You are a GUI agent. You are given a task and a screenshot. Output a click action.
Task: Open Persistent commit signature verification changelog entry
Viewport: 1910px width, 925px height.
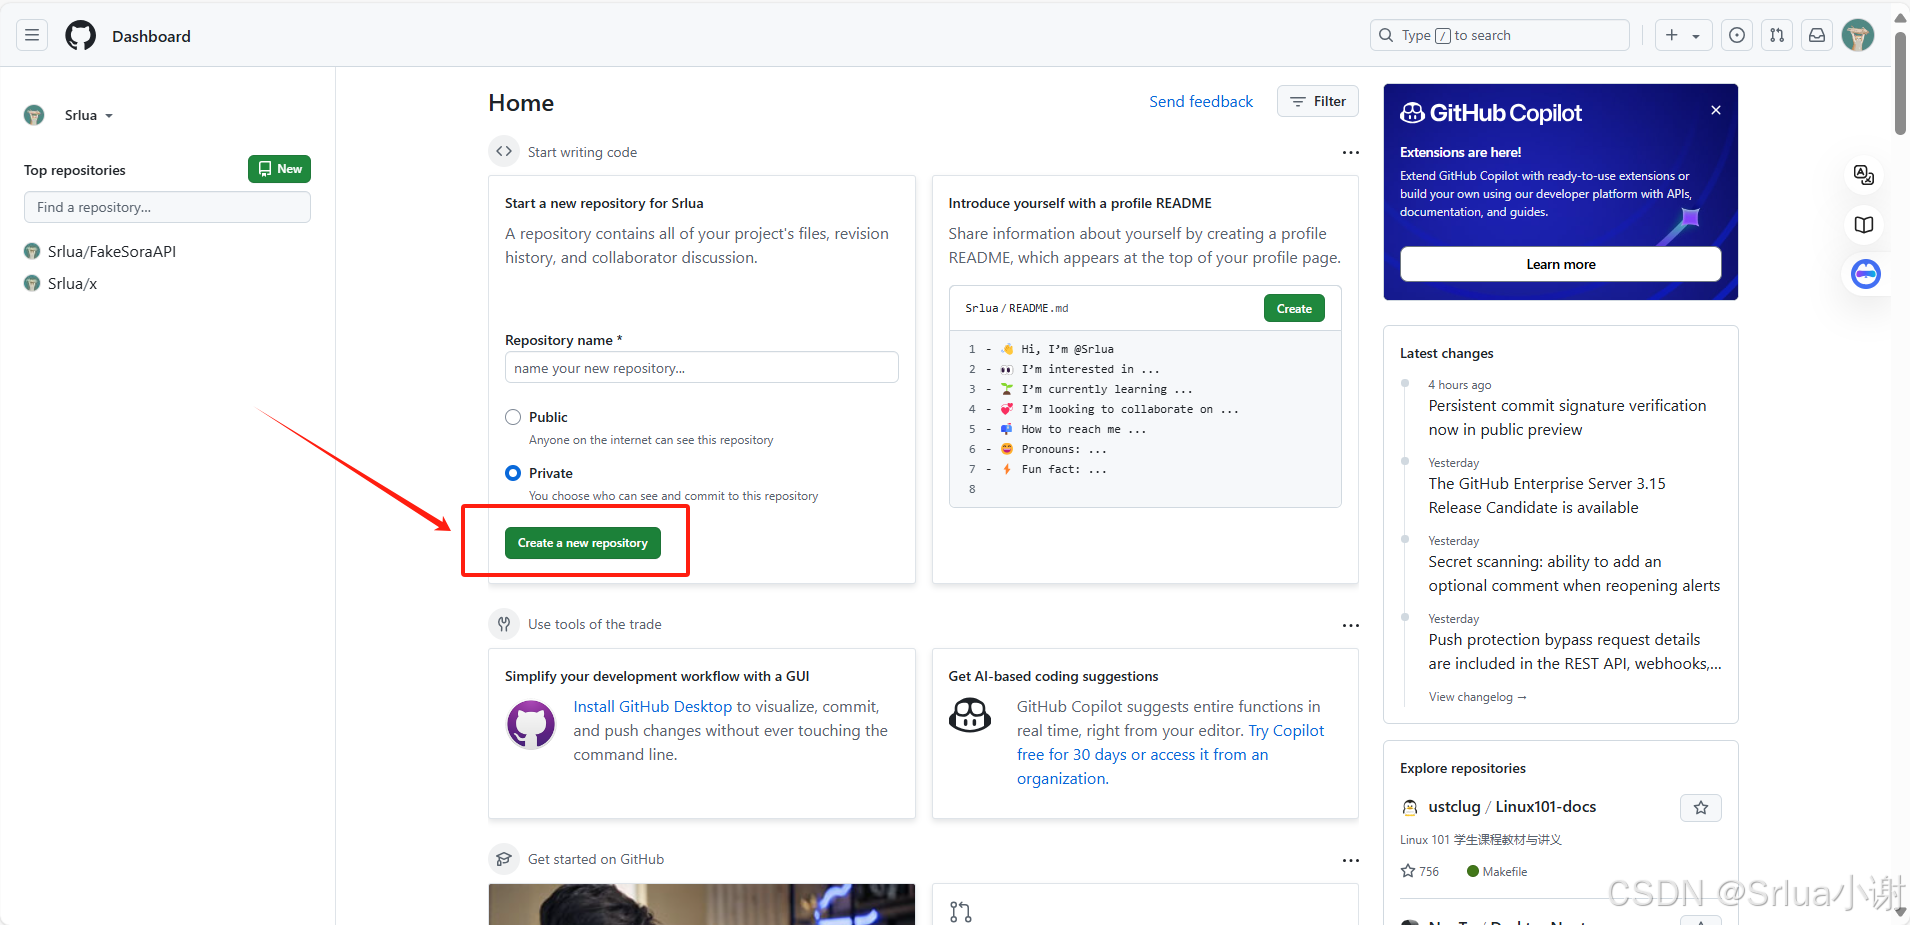(x=1567, y=418)
